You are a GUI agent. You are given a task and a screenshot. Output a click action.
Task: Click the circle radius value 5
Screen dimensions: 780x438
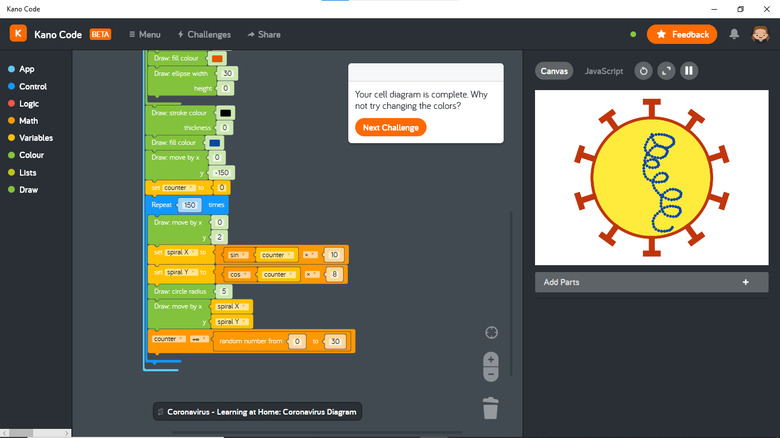(224, 292)
